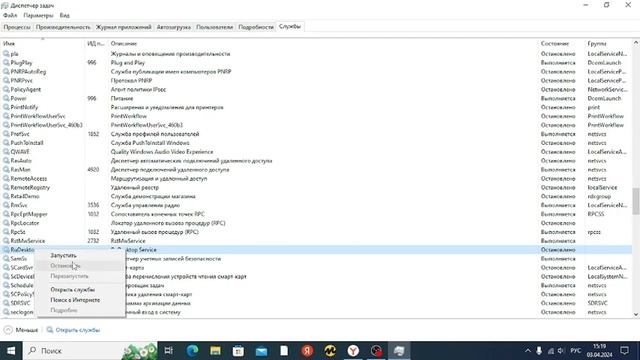The height and width of the screenshot is (360, 640).
Task: Select the RmSvc service row name
Action: tap(19, 205)
